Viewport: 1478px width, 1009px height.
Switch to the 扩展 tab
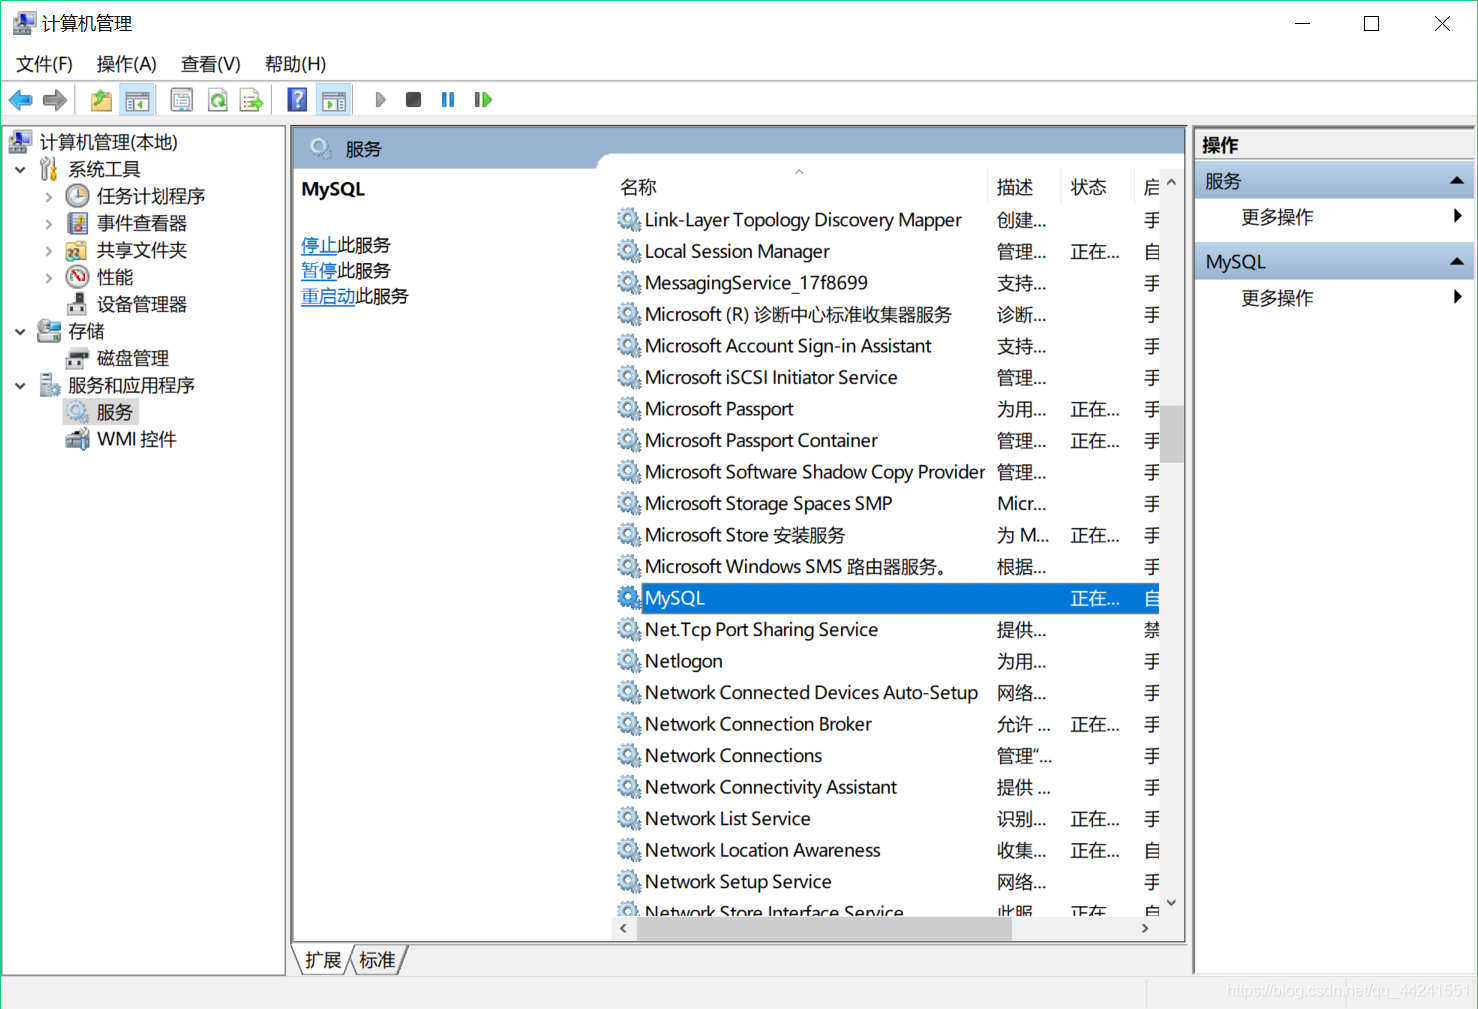pos(323,960)
